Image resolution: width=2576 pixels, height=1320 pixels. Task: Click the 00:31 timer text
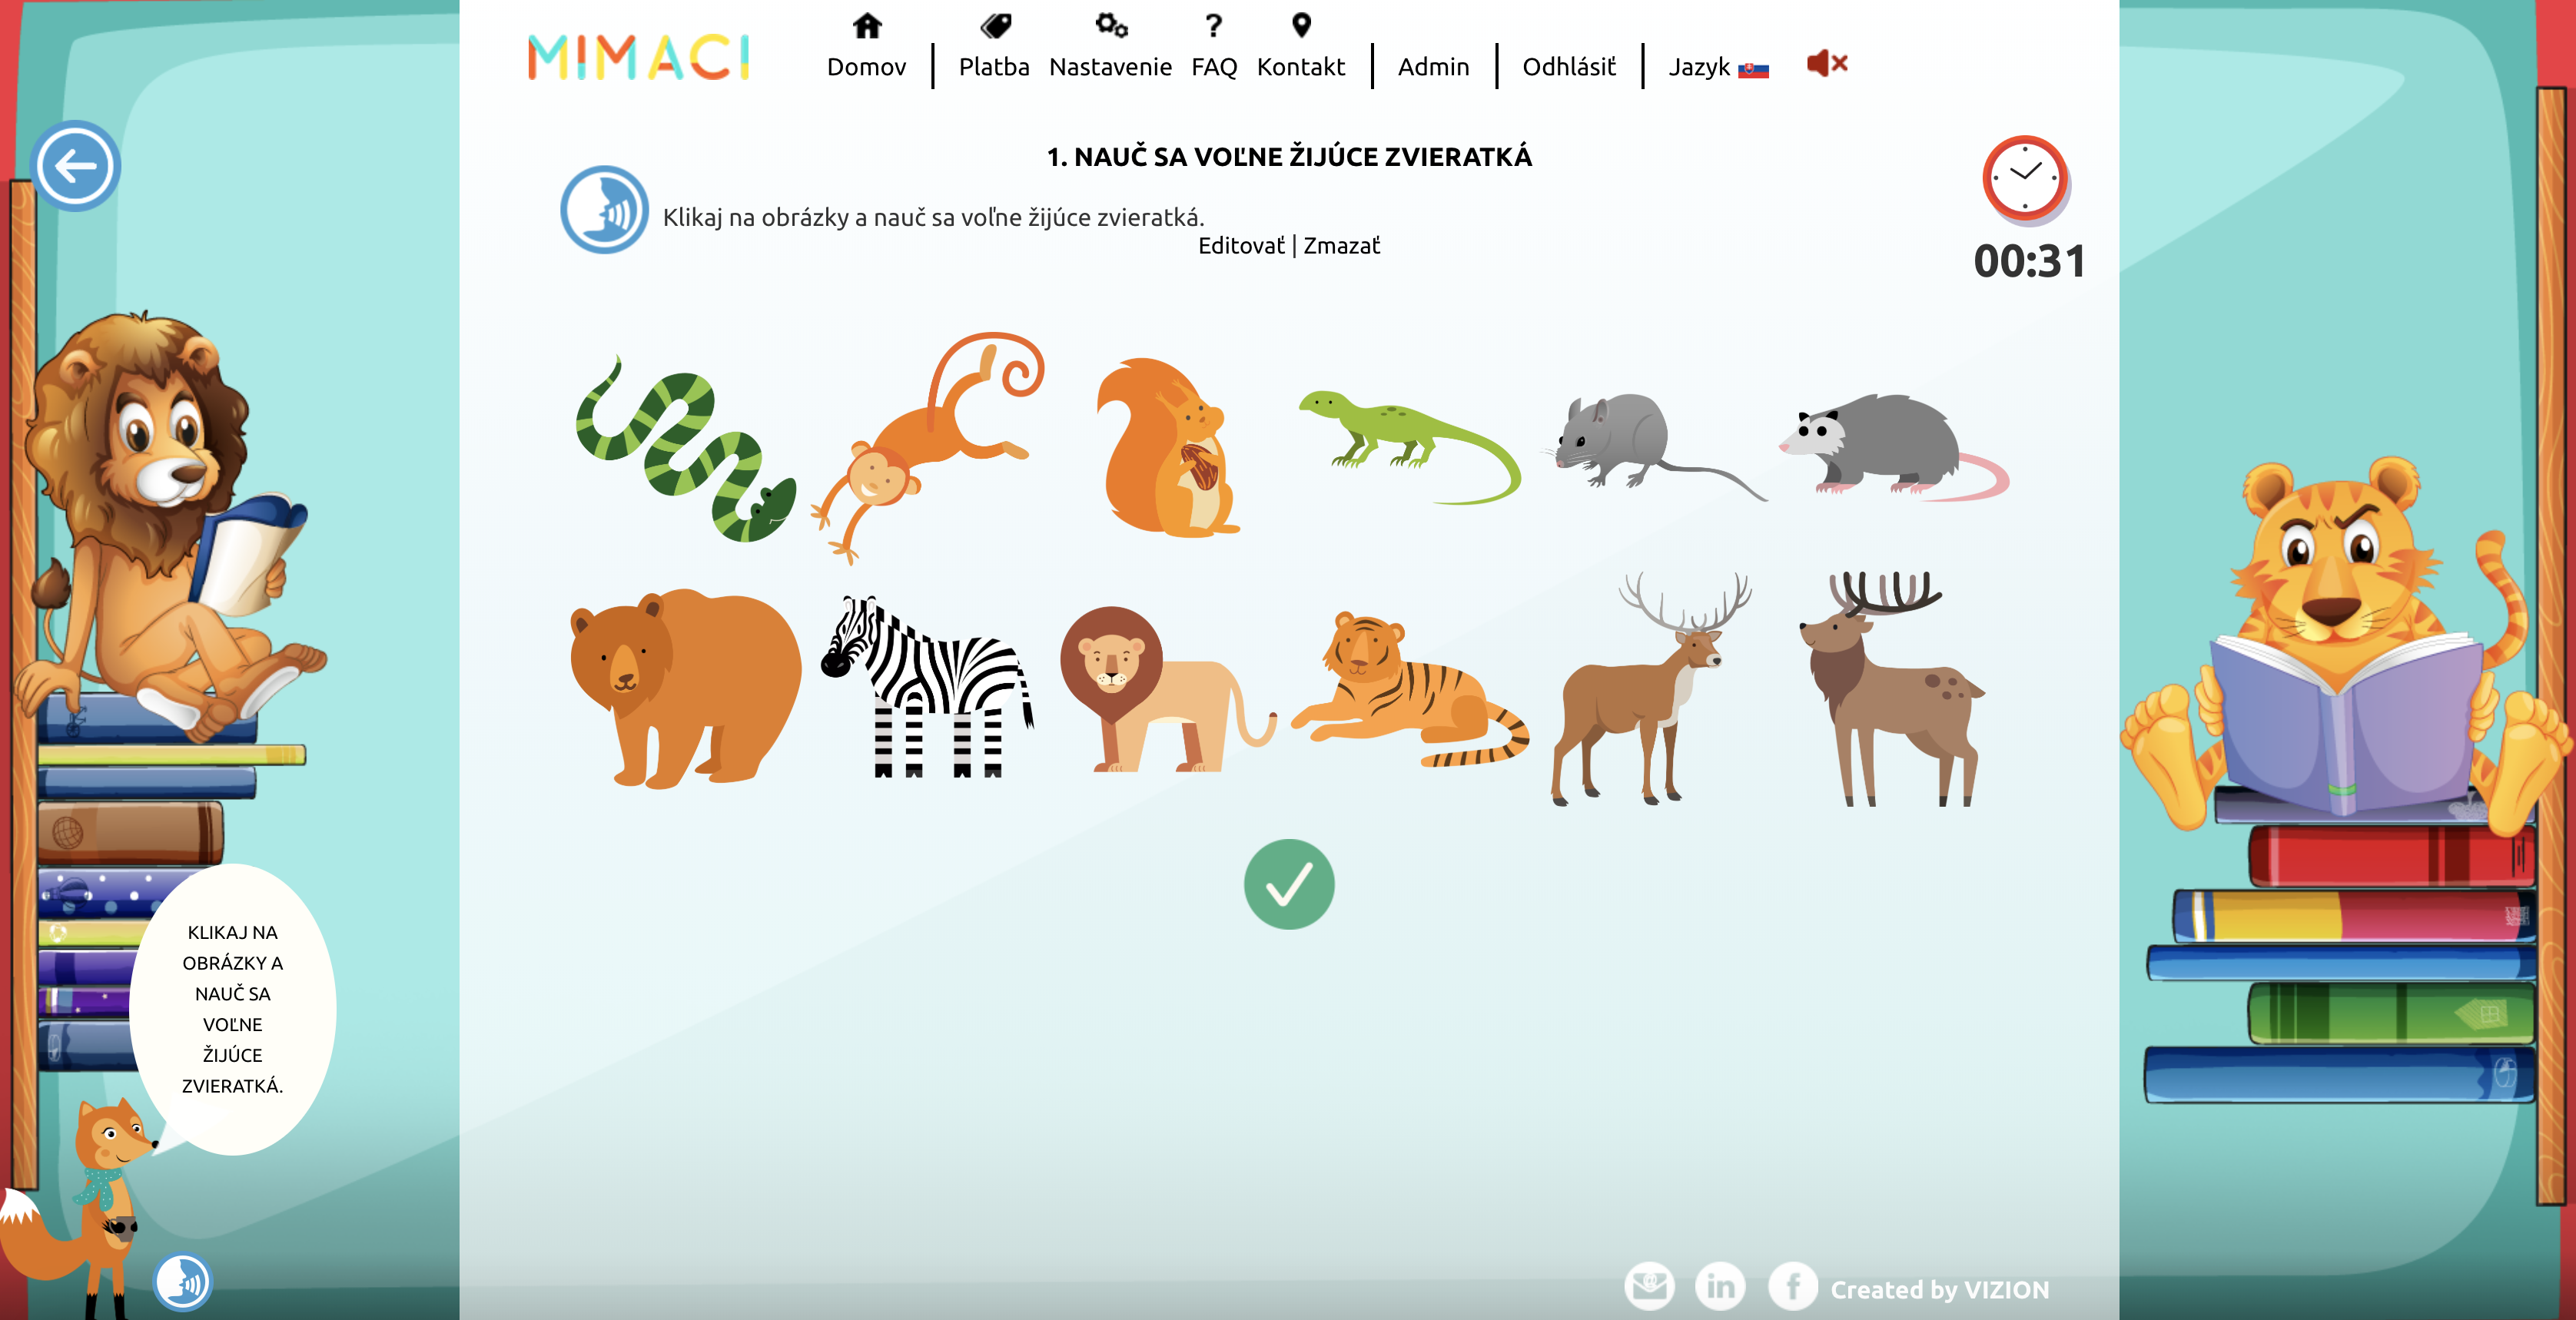2029,262
